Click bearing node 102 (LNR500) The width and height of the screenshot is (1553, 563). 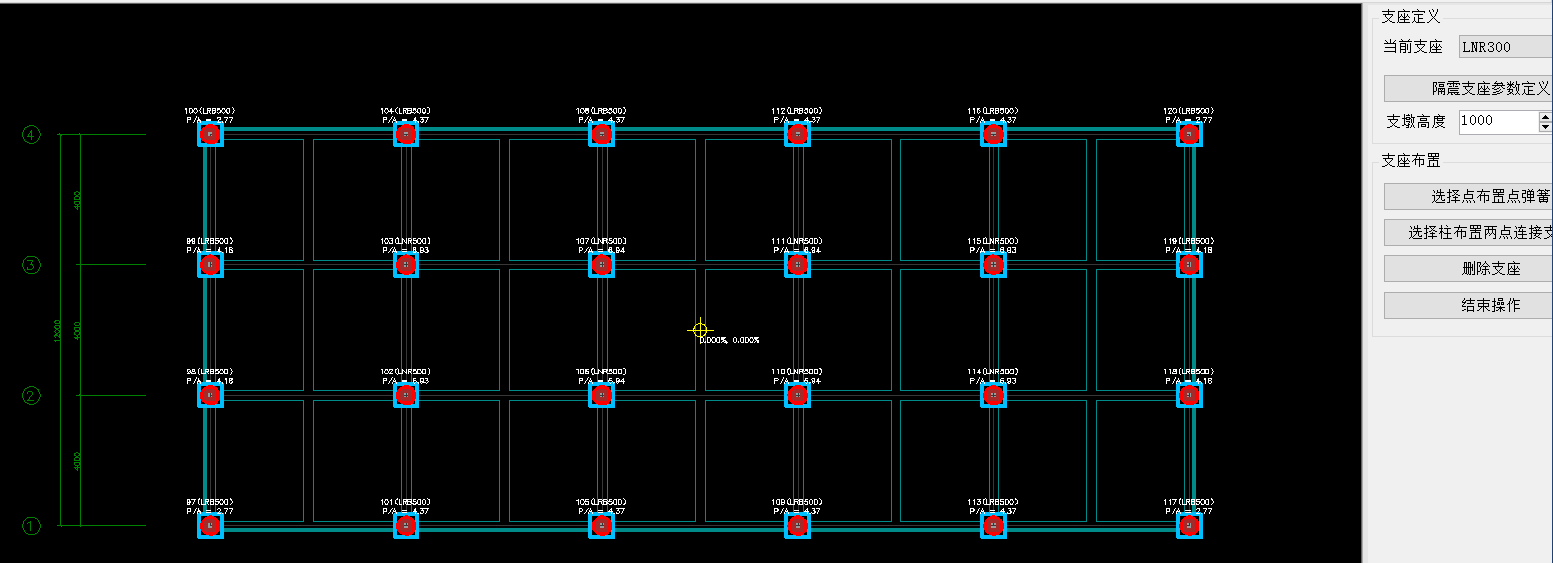(406, 396)
